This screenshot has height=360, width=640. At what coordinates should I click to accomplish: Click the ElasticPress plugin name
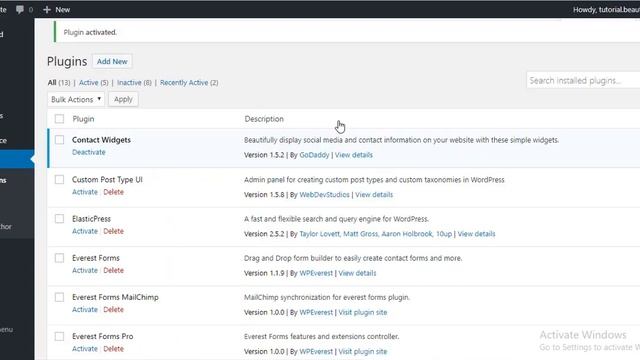91,219
